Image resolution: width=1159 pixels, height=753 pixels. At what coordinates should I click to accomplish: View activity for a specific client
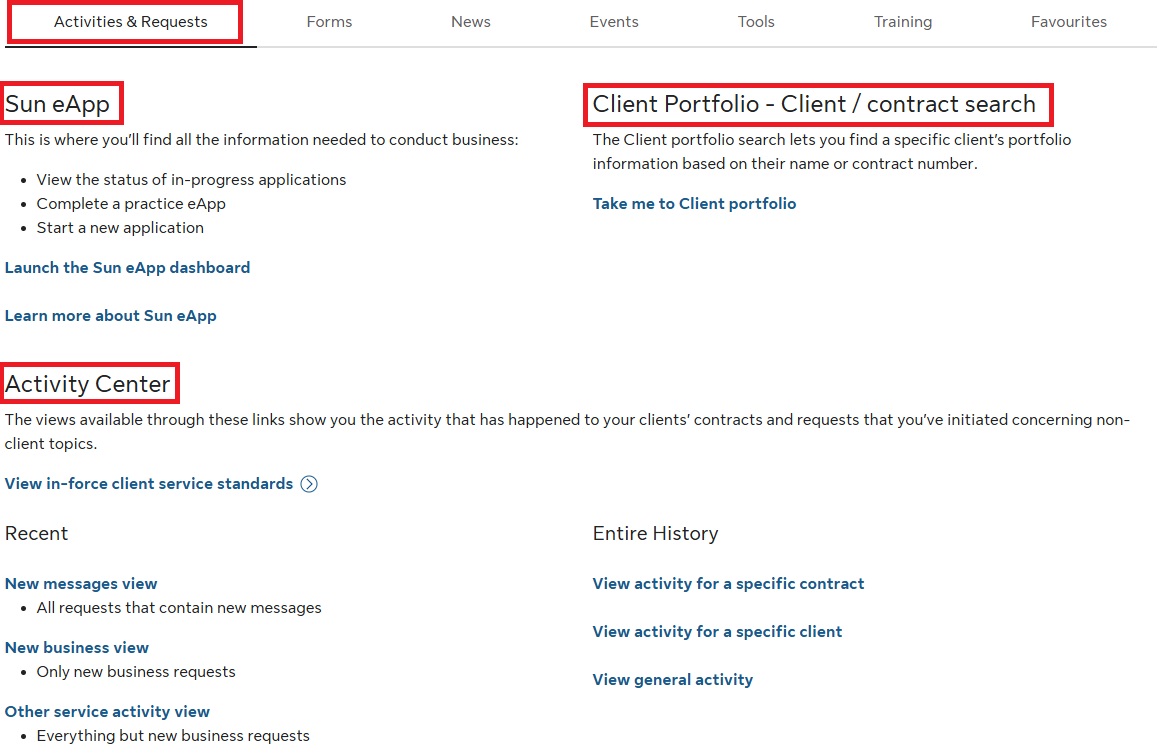(718, 632)
